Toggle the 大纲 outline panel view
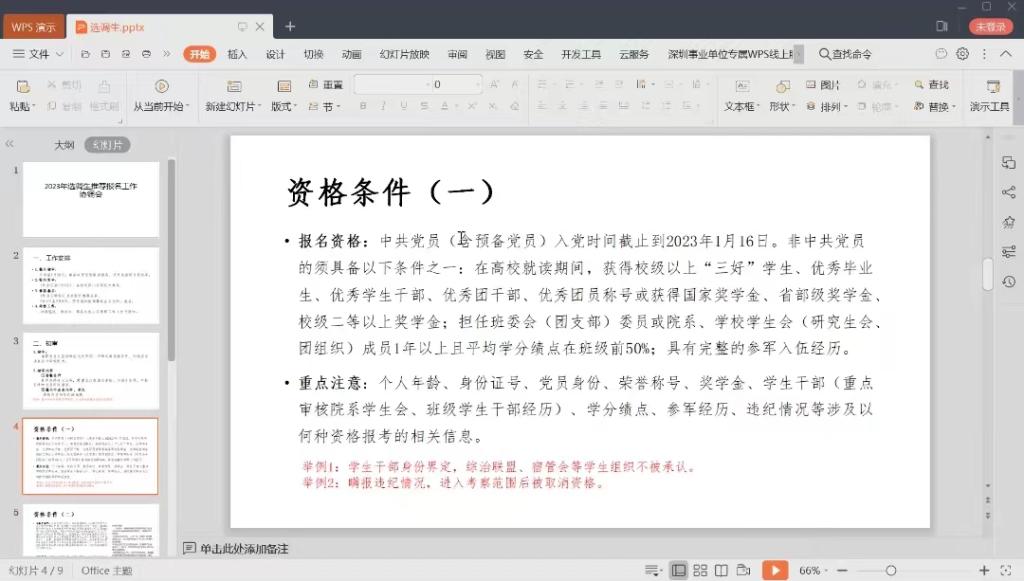The width and height of the screenshot is (1024, 581). tap(64, 145)
